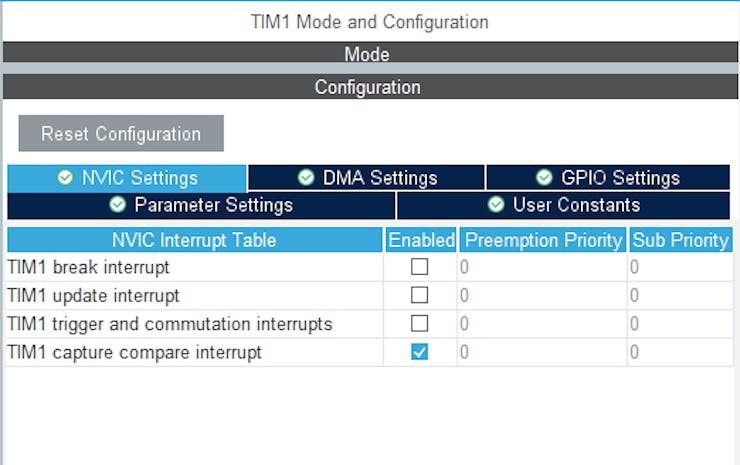Click the DMA Settings green check icon
The image size is (740, 465).
point(306,178)
